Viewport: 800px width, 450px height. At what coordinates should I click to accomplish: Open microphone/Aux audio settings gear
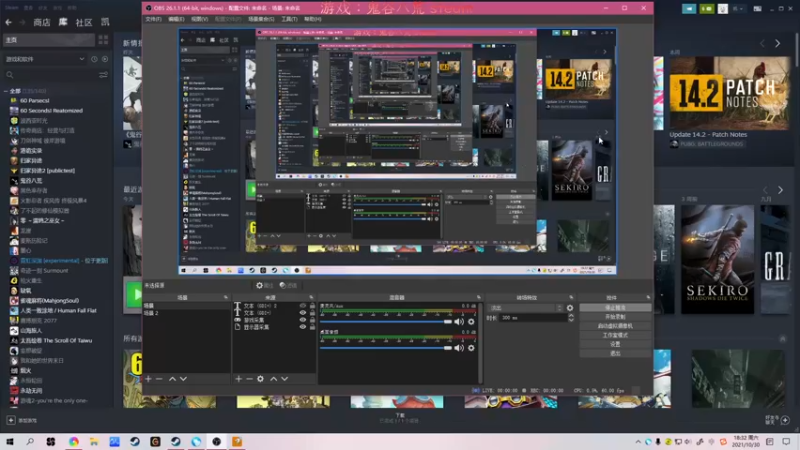[471, 321]
